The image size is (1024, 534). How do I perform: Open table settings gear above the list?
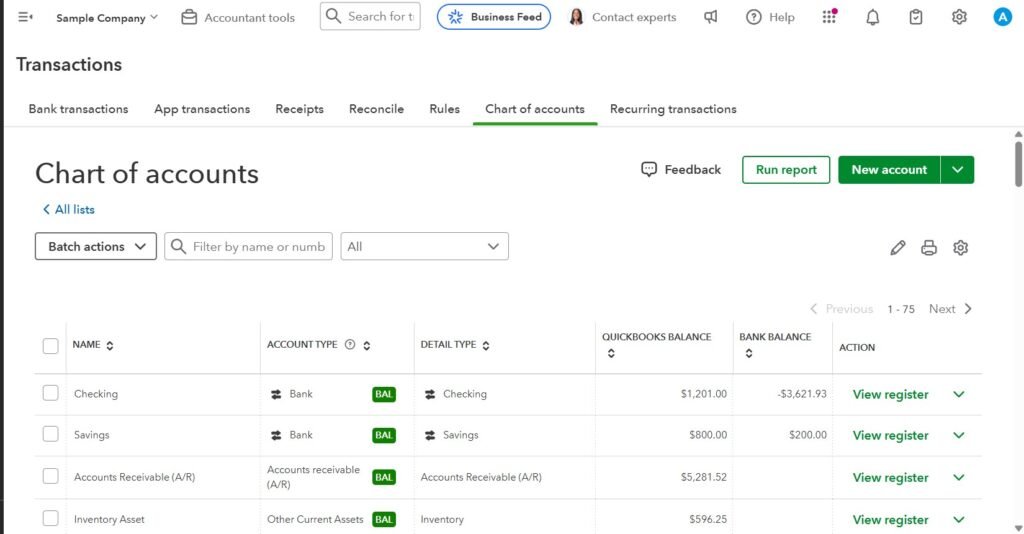coord(961,248)
